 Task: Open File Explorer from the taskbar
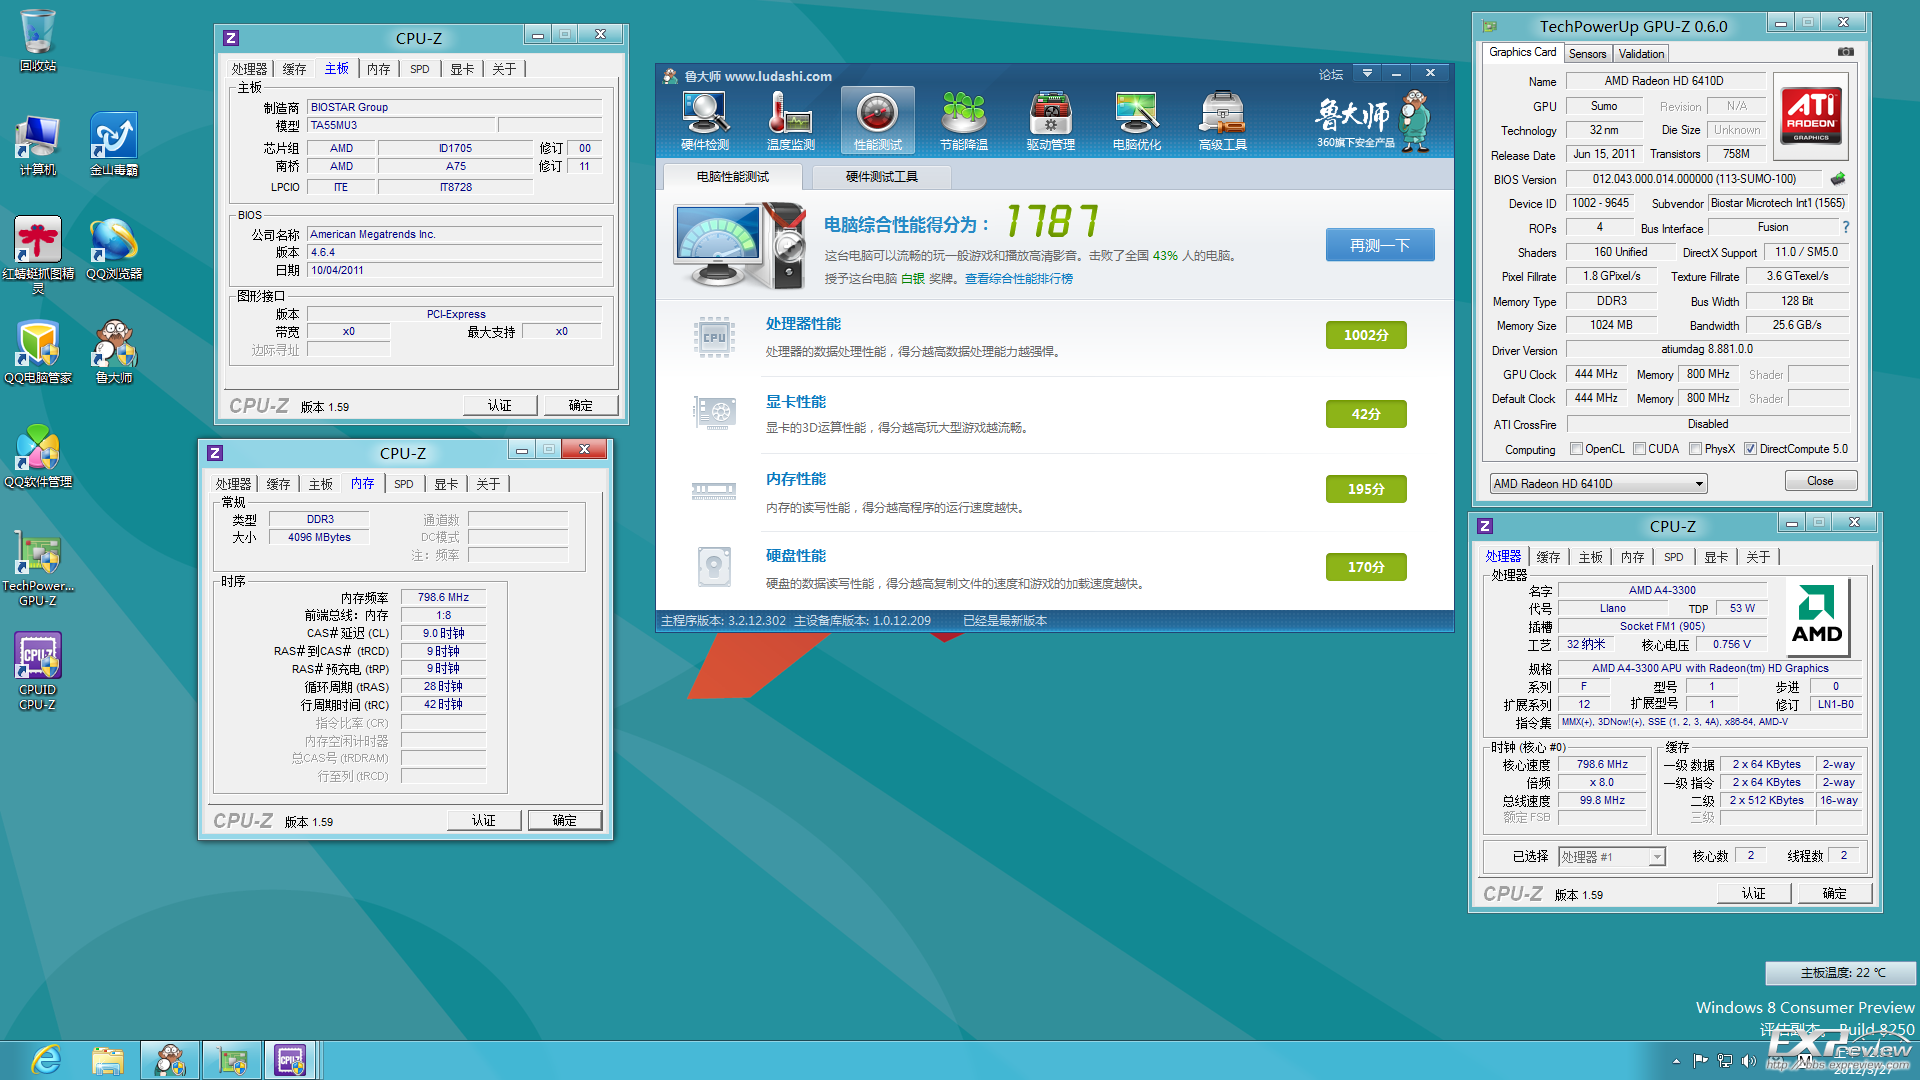(107, 1060)
